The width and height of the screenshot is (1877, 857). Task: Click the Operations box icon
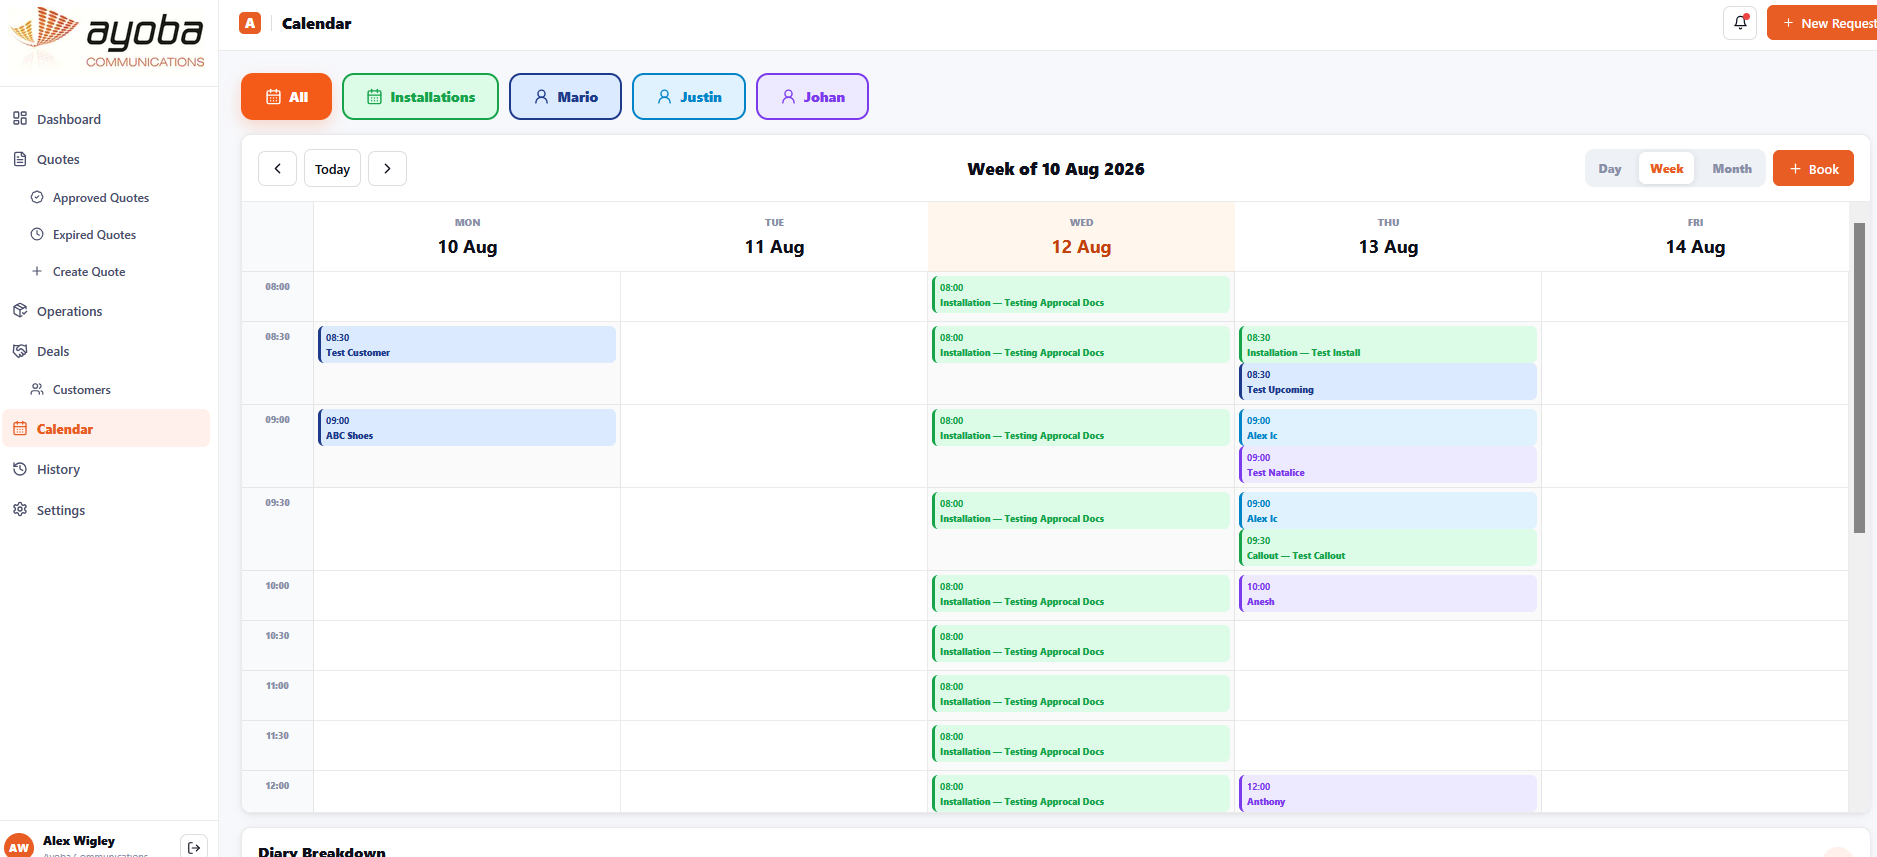pos(20,311)
